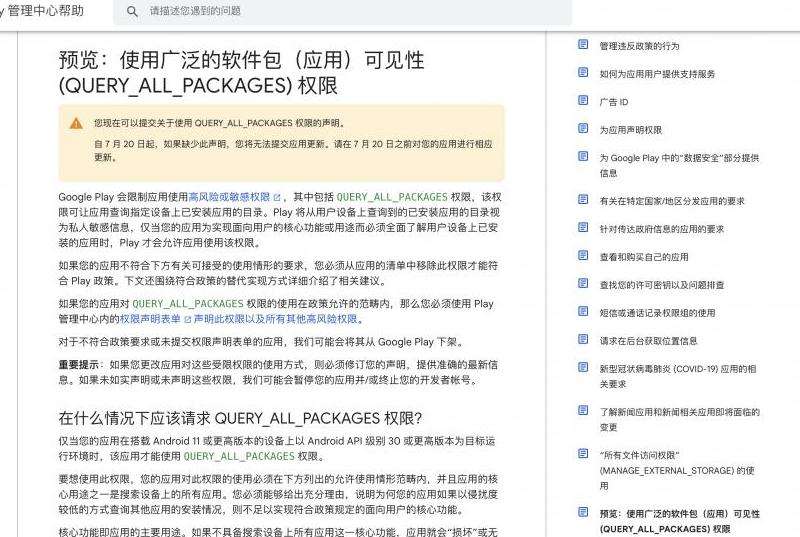The image size is (800, 537).
Task: Open the 为应用声明权限 article
Action: click(x=631, y=130)
